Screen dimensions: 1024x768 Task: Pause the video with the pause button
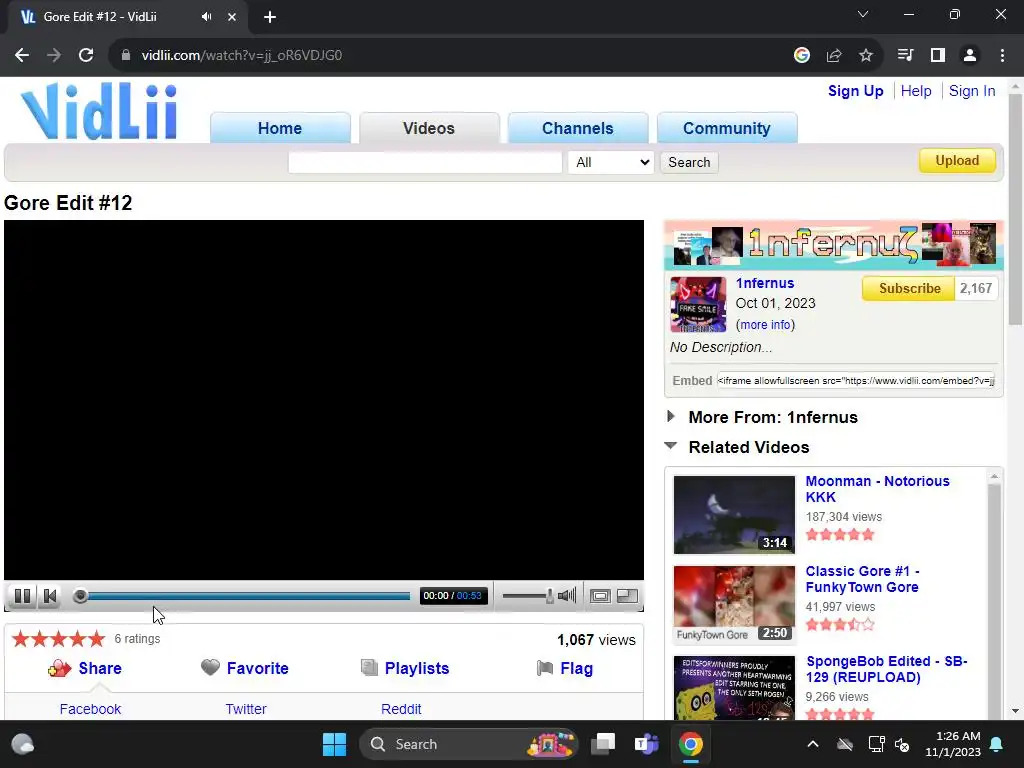point(22,596)
